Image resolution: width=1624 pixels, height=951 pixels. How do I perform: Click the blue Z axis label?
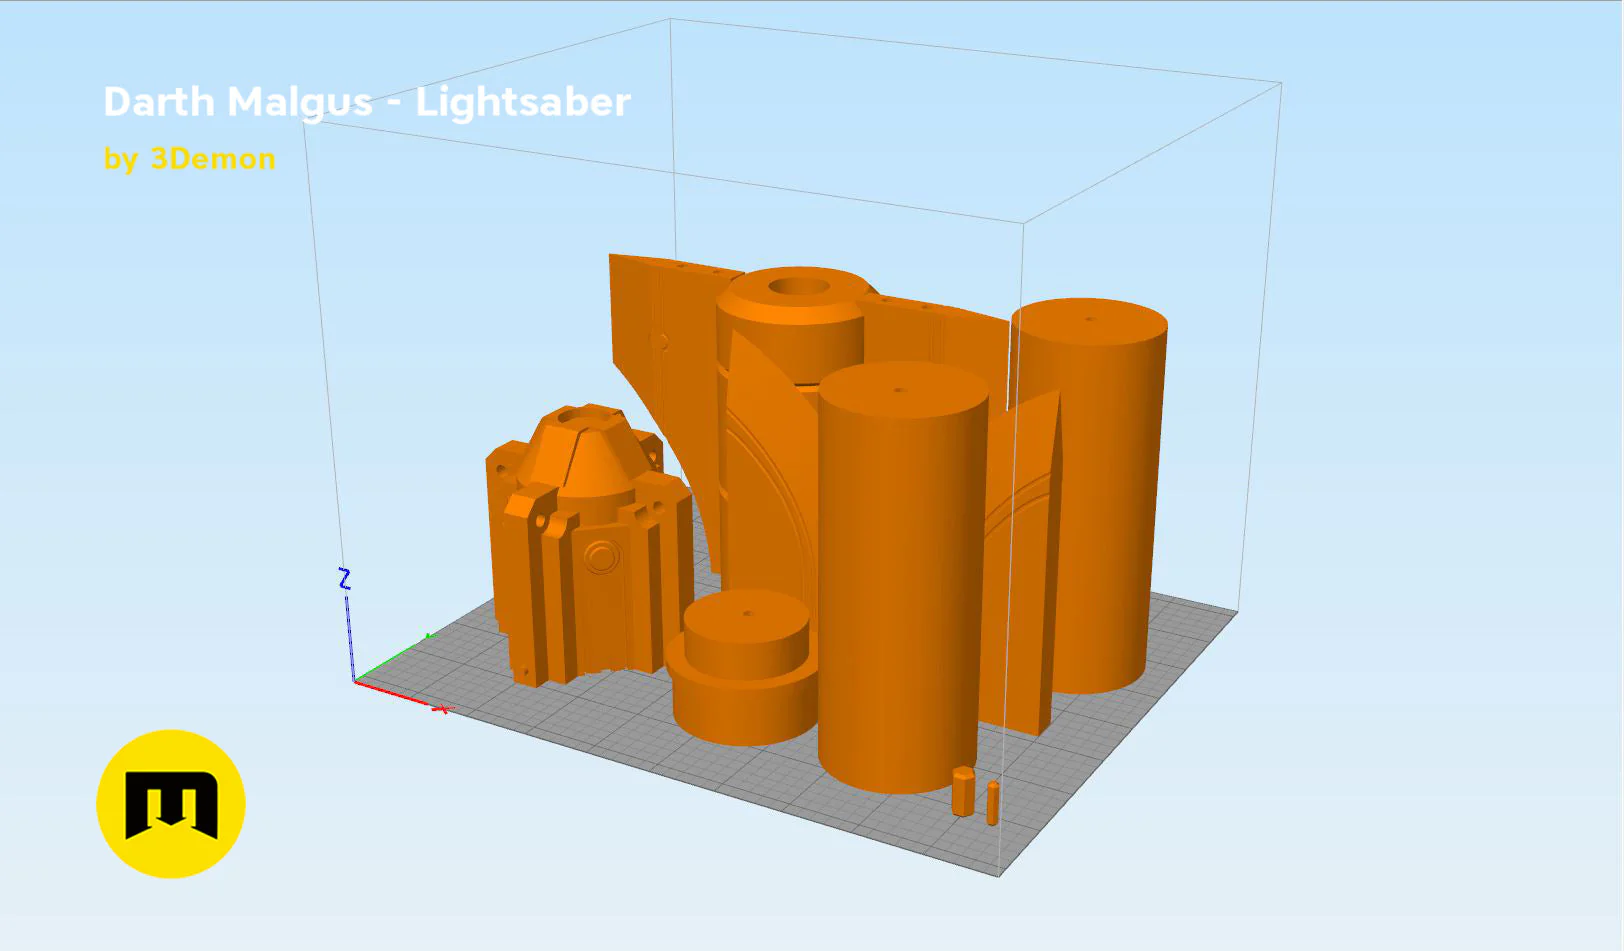pos(344,579)
